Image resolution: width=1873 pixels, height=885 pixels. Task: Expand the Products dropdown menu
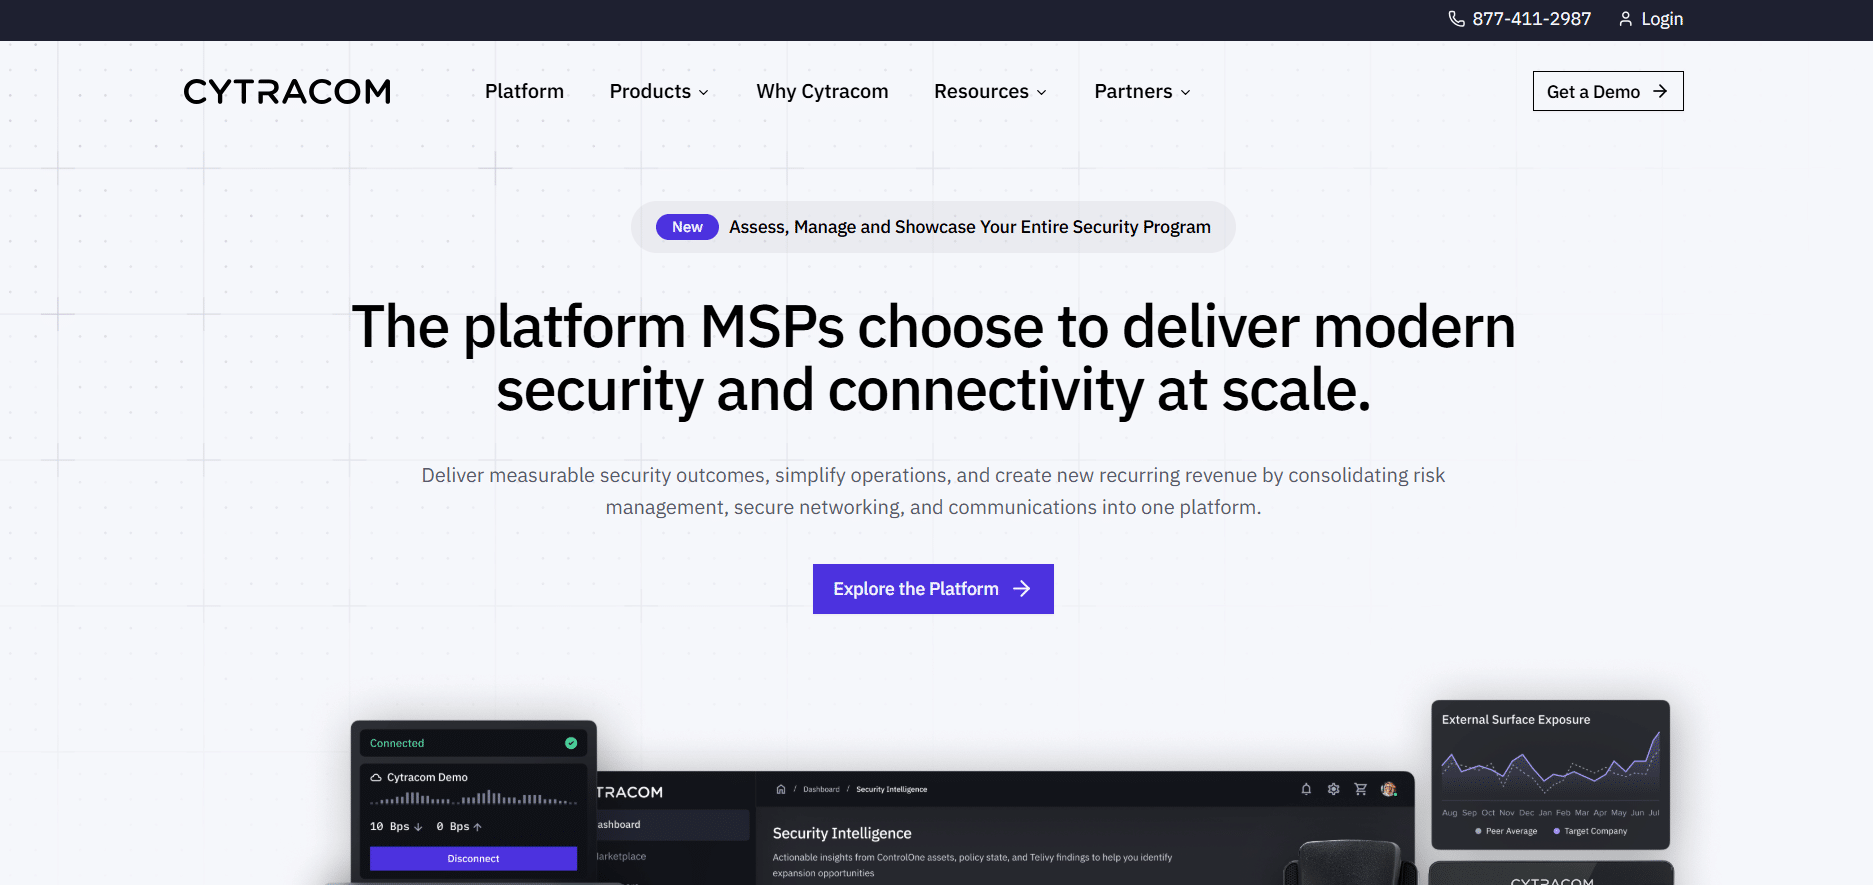[659, 91]
